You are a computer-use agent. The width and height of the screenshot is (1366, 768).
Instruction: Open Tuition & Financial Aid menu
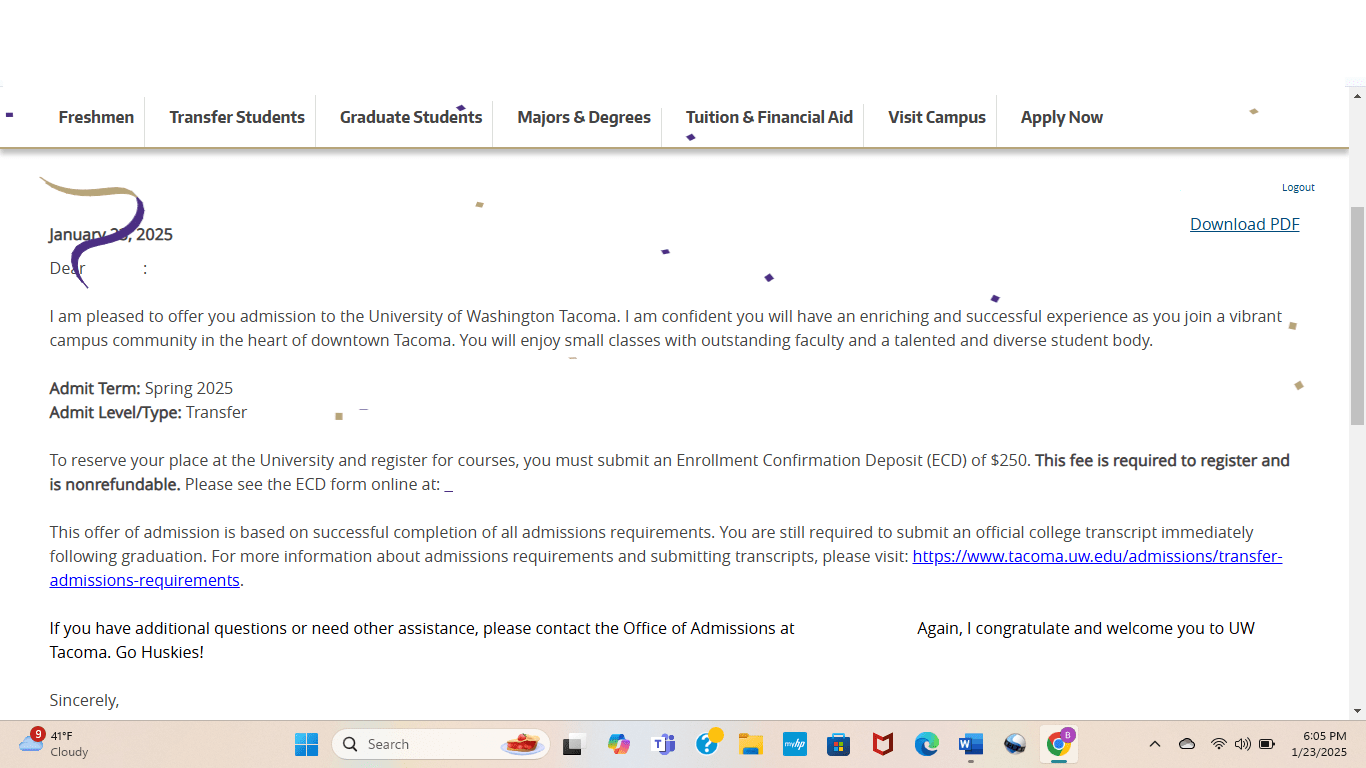coord(769,117)
